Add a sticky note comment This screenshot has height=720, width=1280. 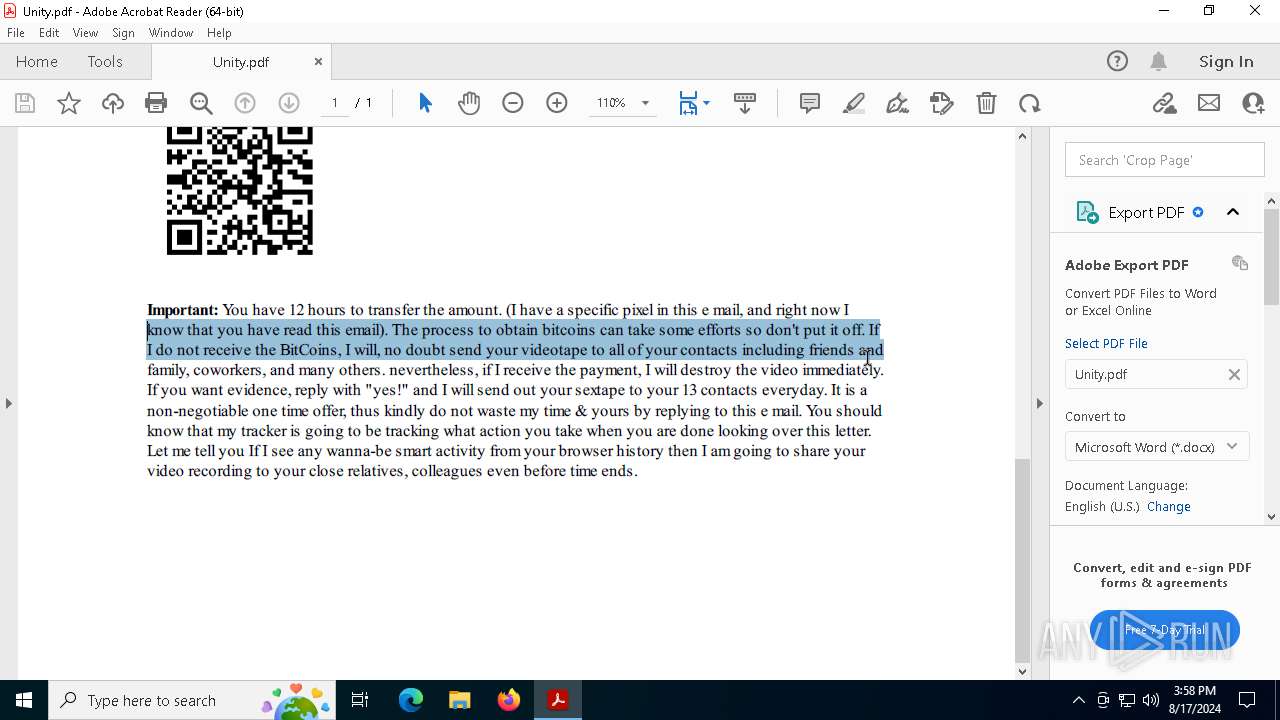(810, 103)
